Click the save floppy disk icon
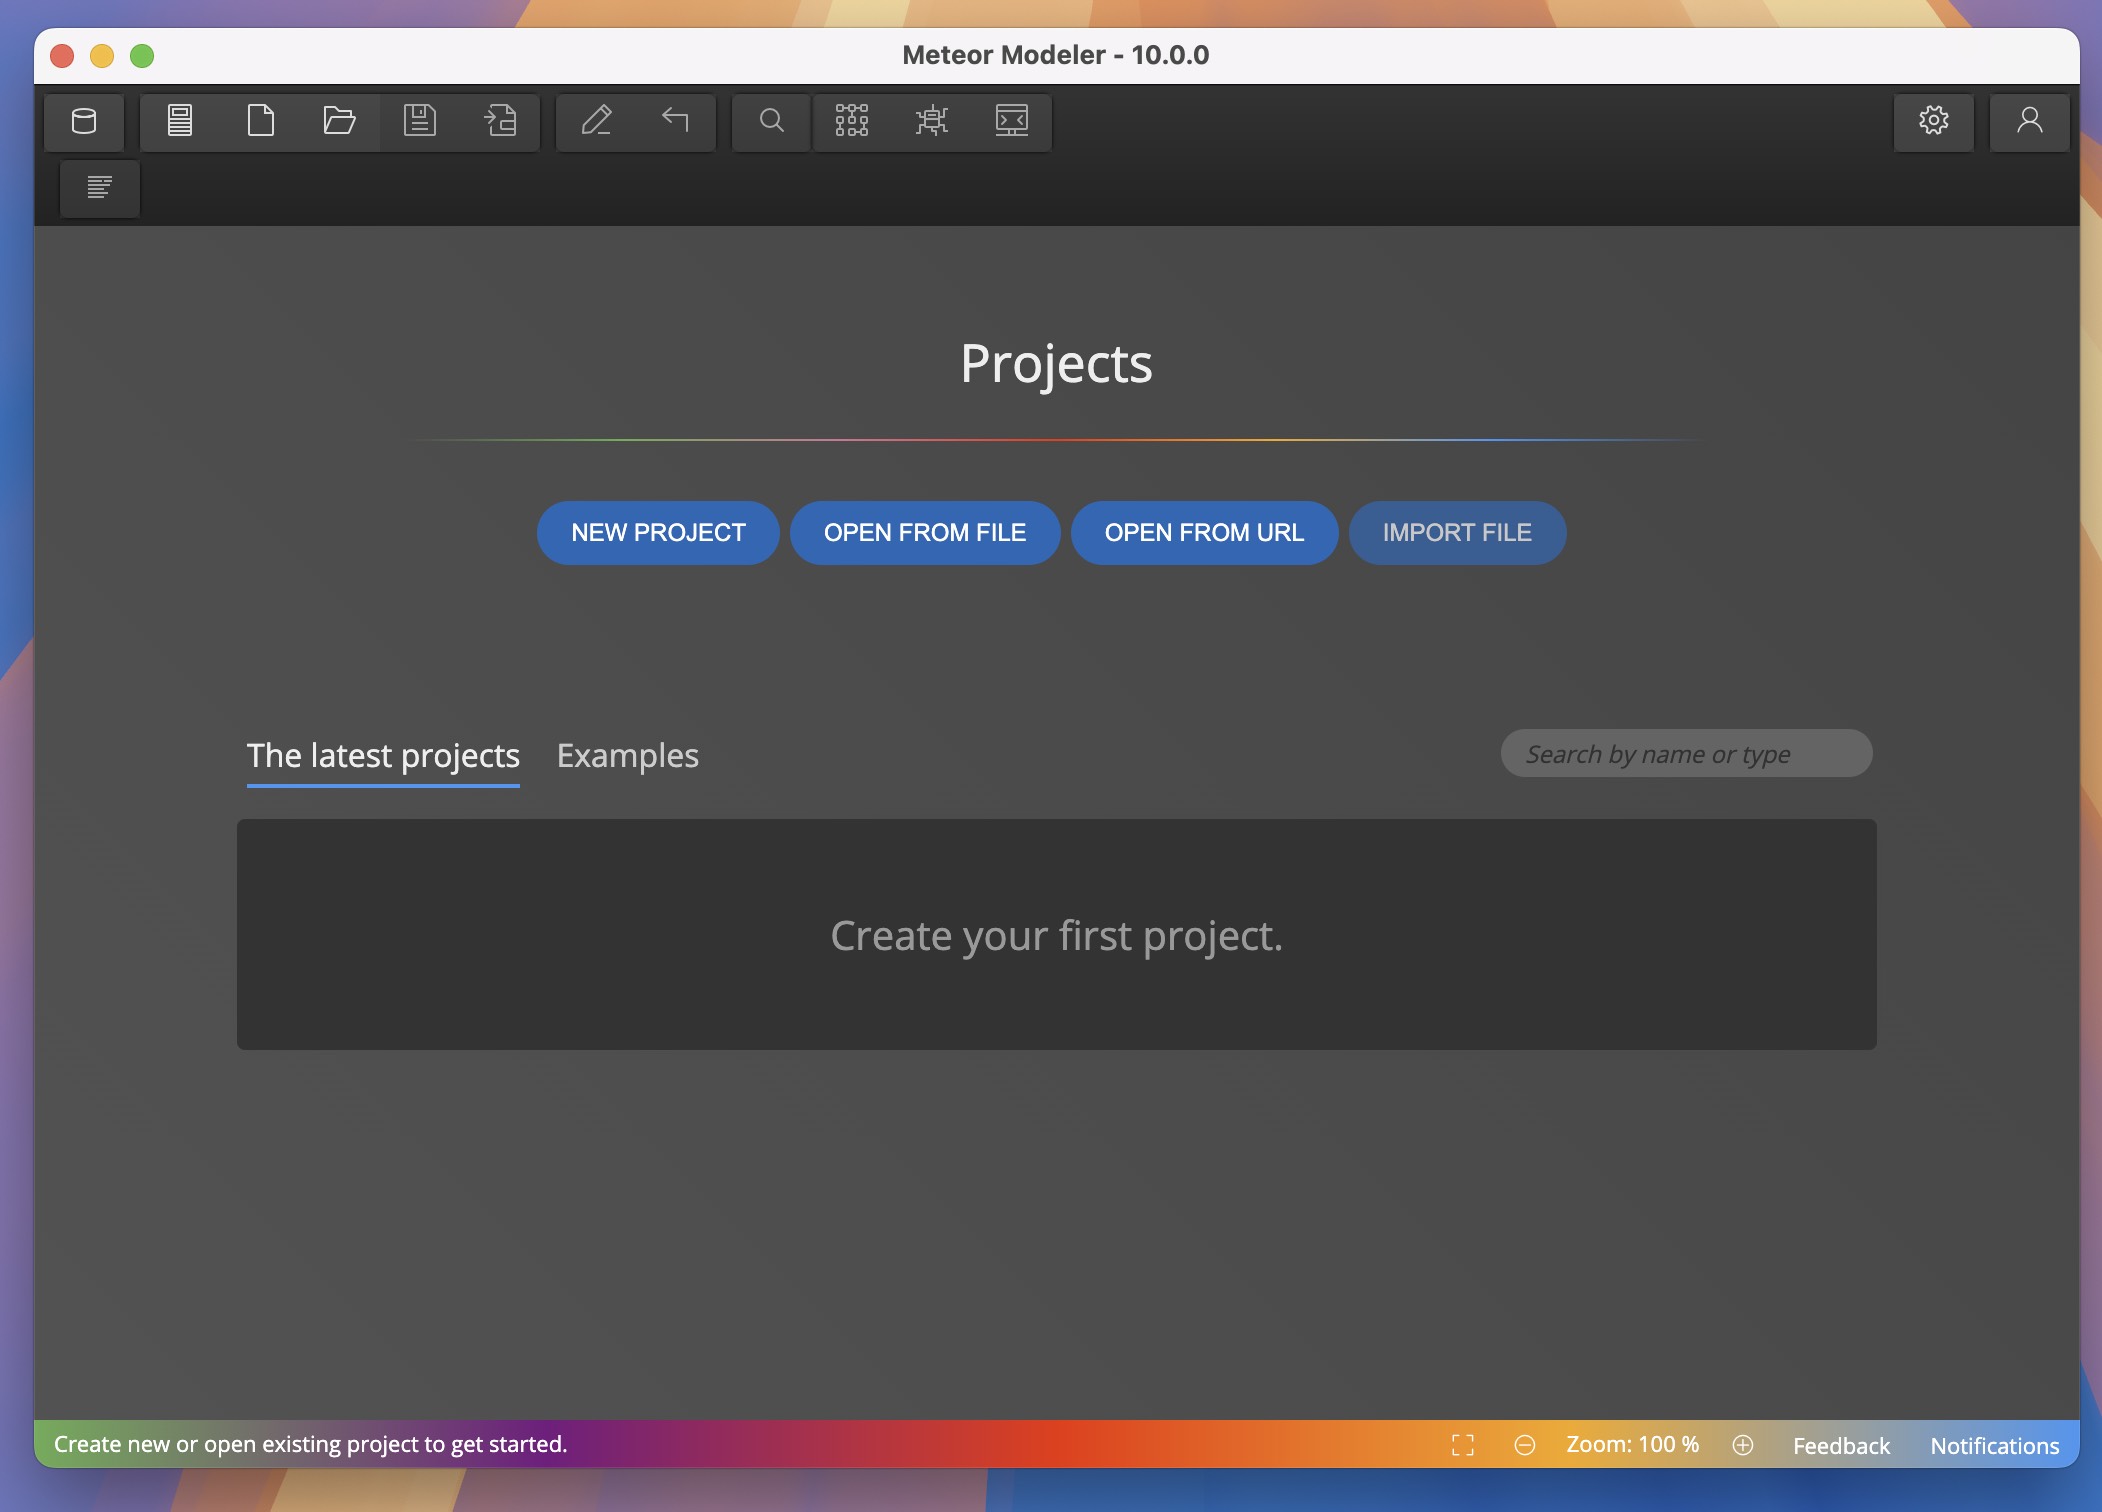 (420, 121)
